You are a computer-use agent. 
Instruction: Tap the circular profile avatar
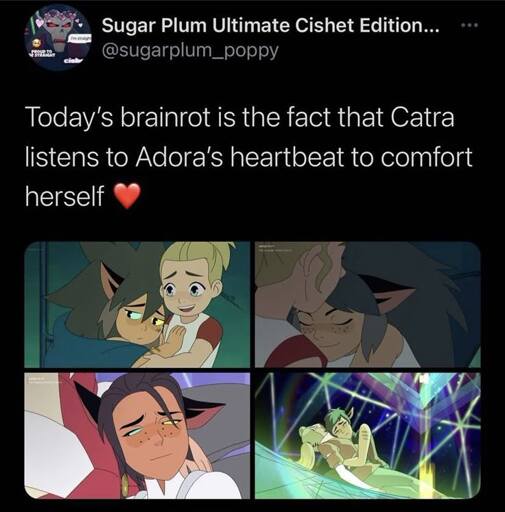click(58, 38)
